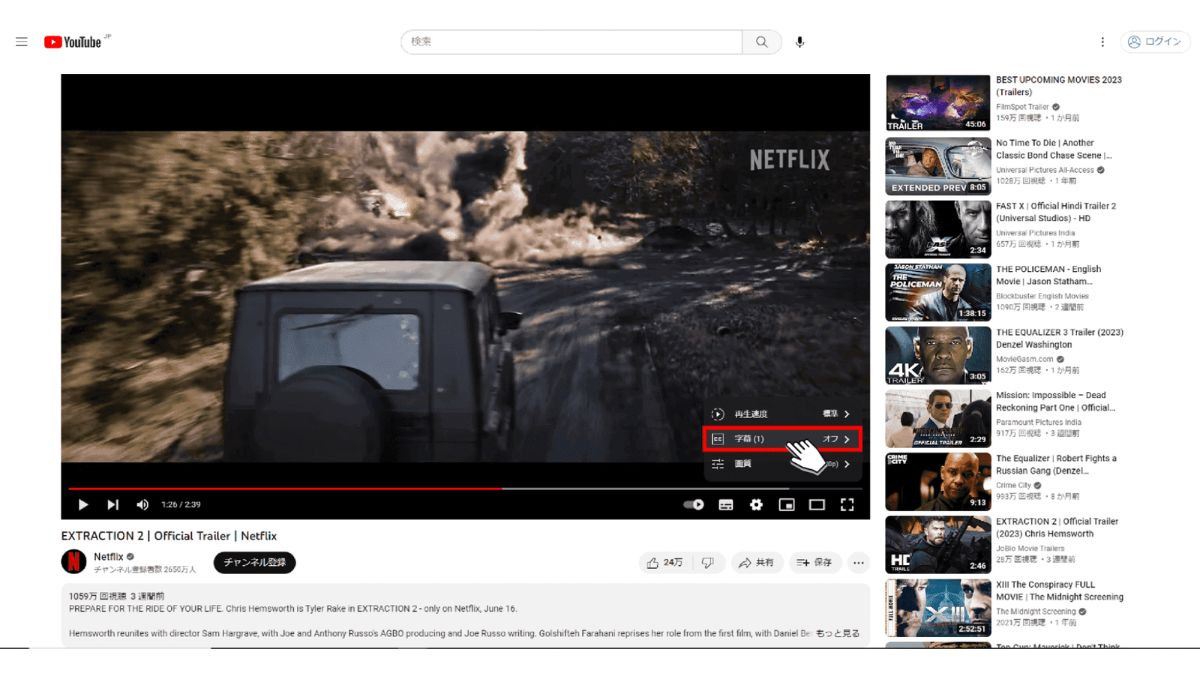1200x675 pixels.
Task: Mute the video volume speaker icon
Action: [142, 505]
